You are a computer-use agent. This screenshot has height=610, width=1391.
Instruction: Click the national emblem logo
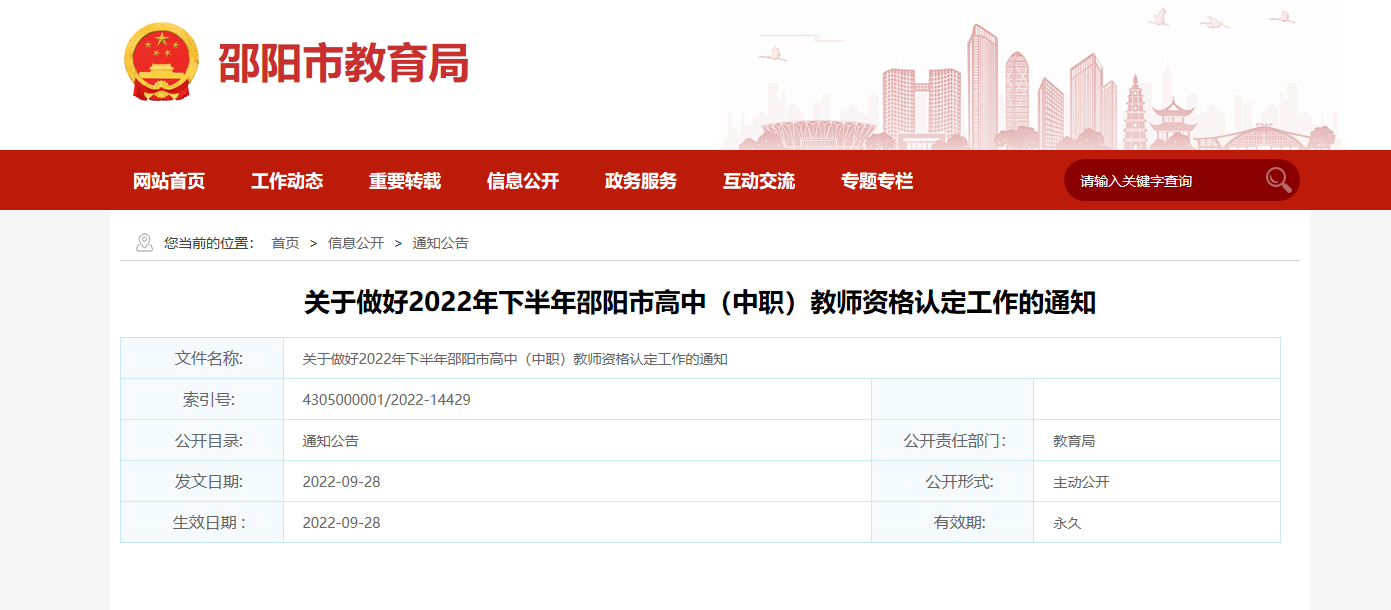[x=161, y=62]
